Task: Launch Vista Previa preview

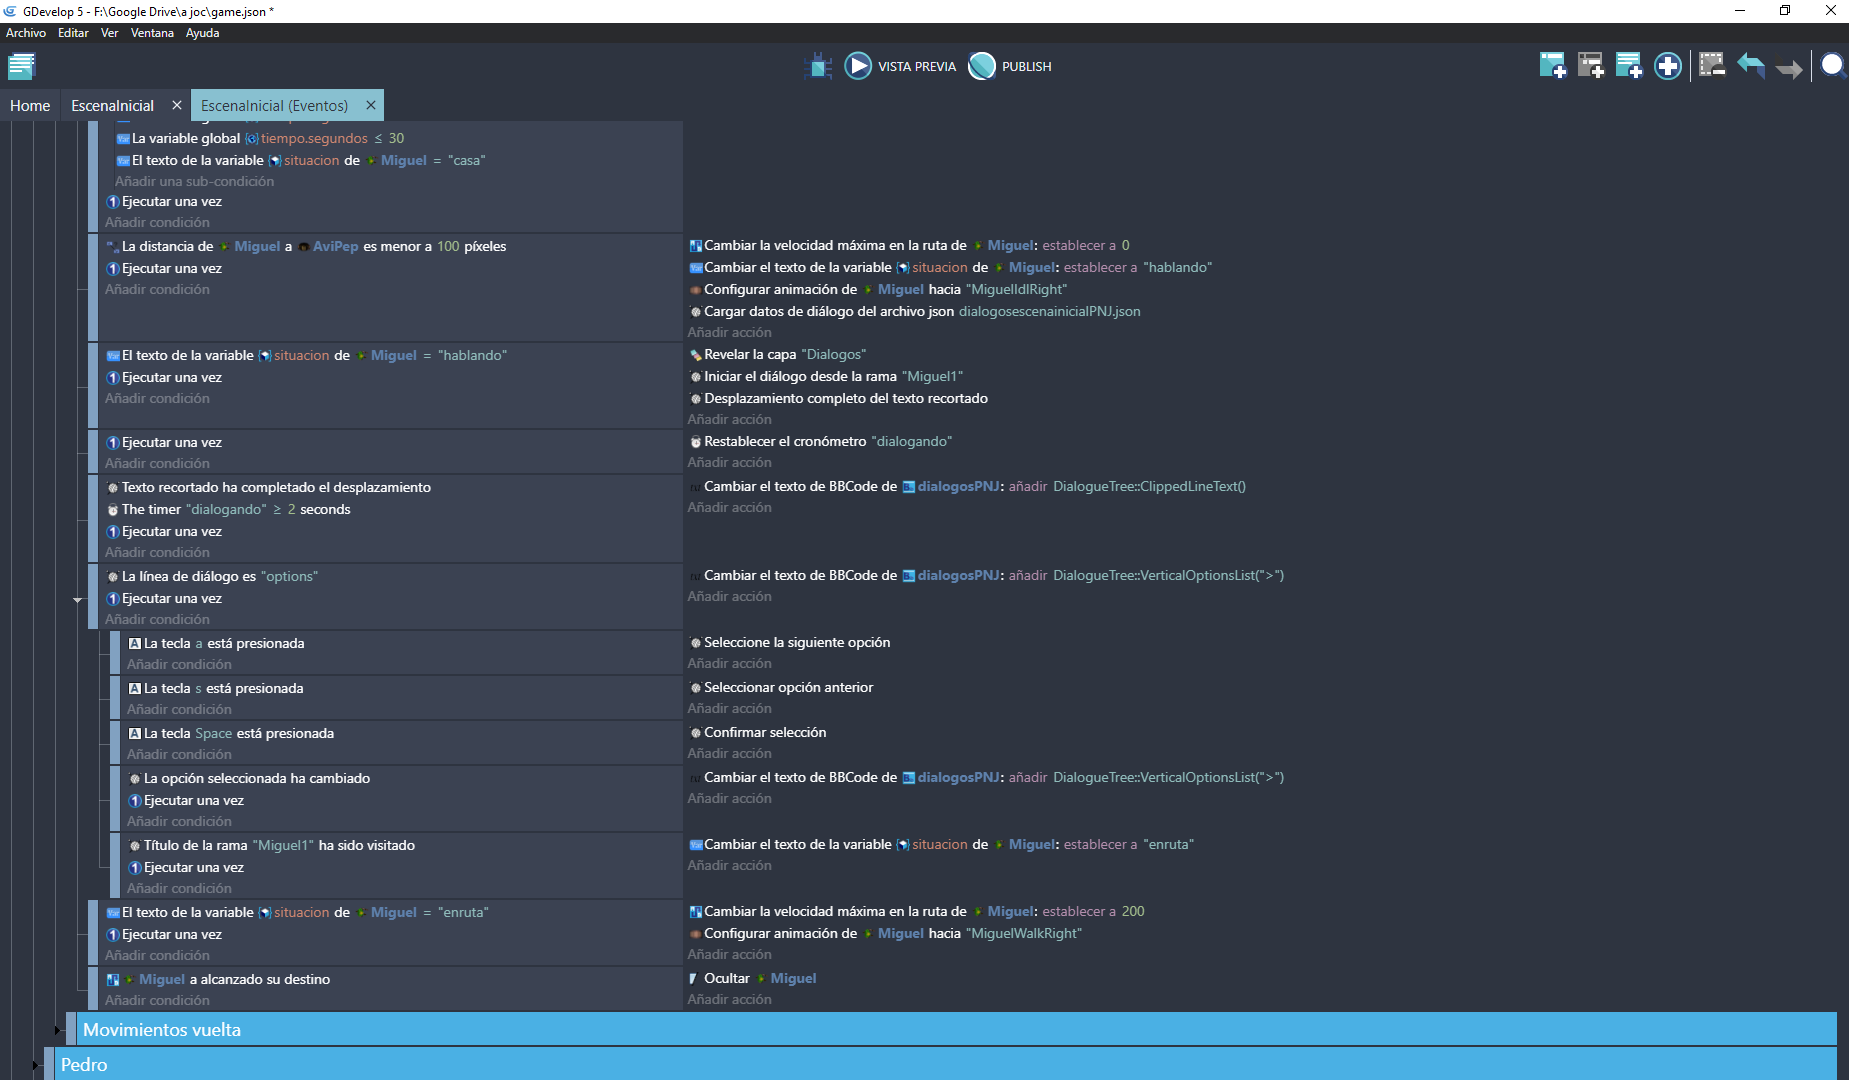Action: click(x=900, y=67)
